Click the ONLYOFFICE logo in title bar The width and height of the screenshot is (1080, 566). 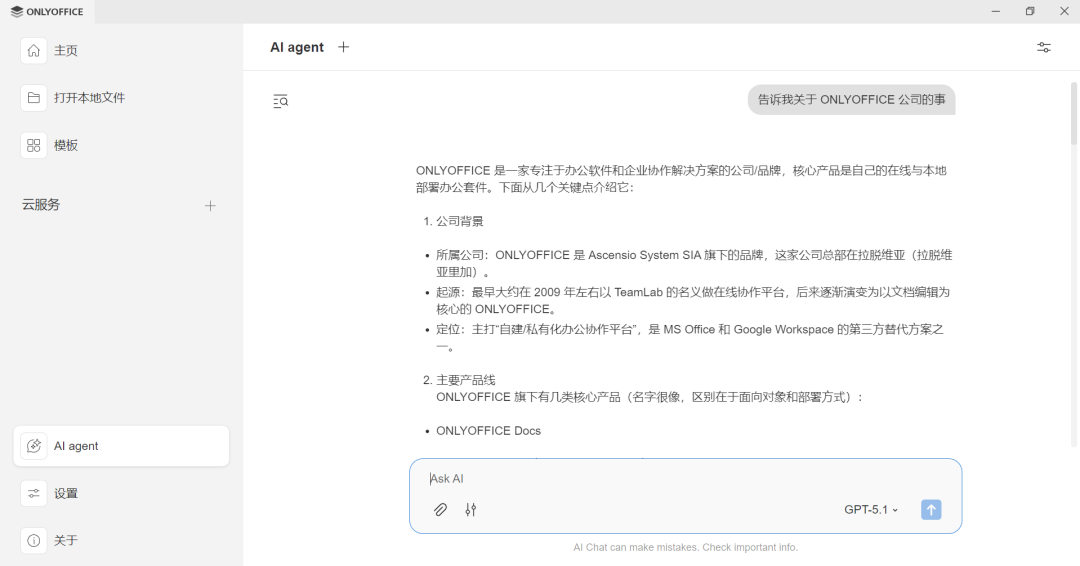pyautogui.click(x=48, y=12)
